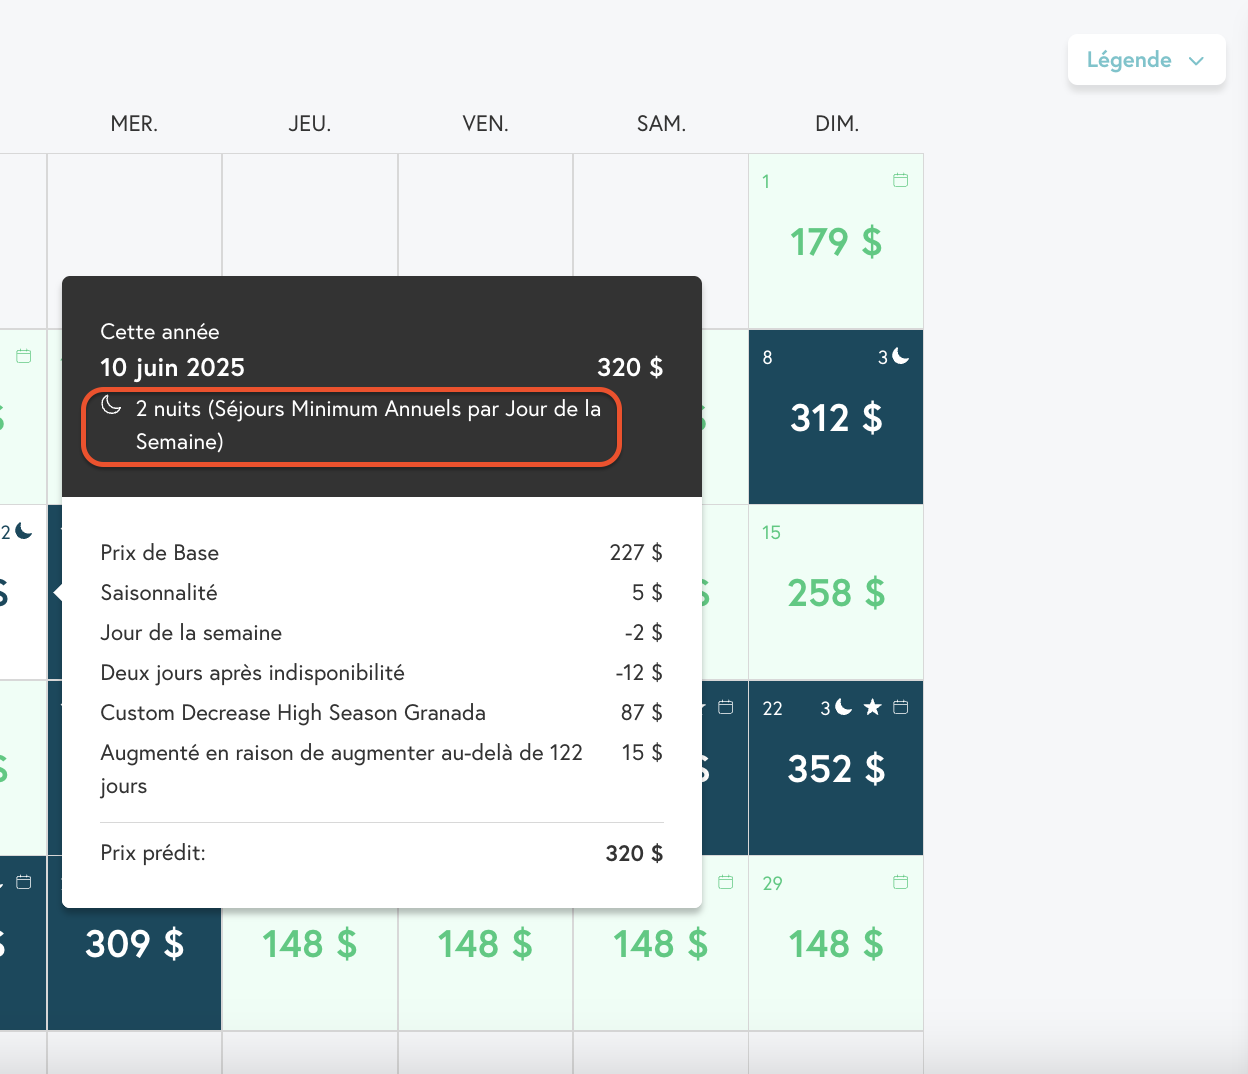Viewport: 1248px width, 1074px height.
Task: Click the VEN. column header
Action: pos(485,124)
